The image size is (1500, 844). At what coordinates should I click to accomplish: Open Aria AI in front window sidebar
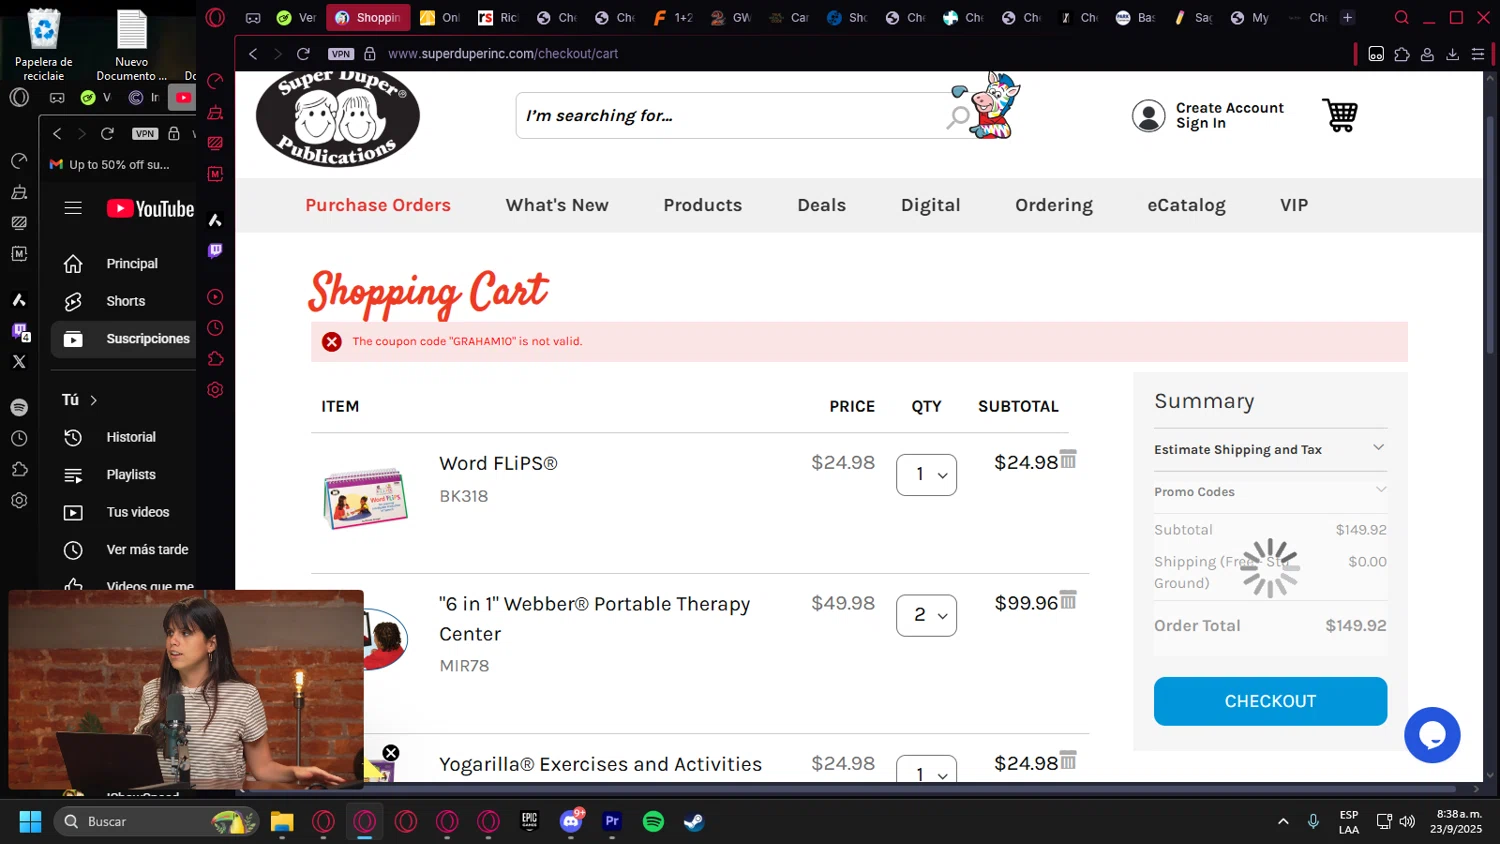coord(215,220)
